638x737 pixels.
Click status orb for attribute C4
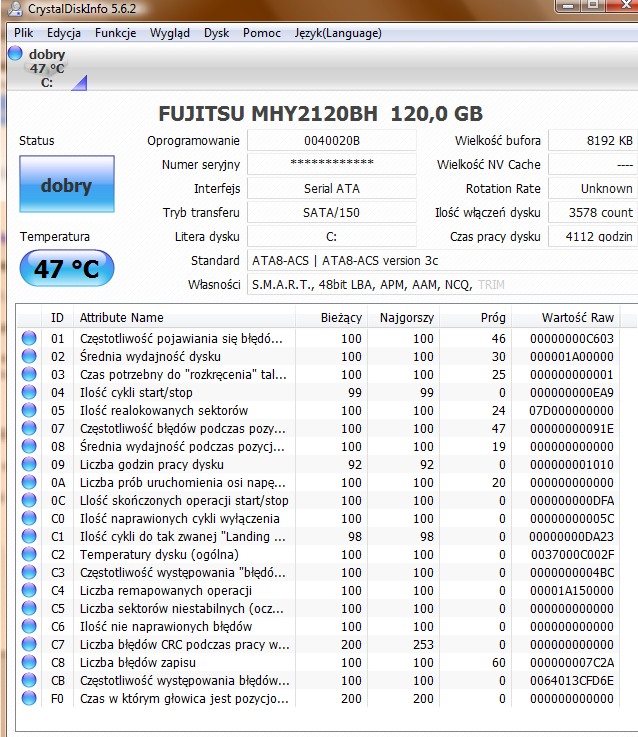(29, 590)
